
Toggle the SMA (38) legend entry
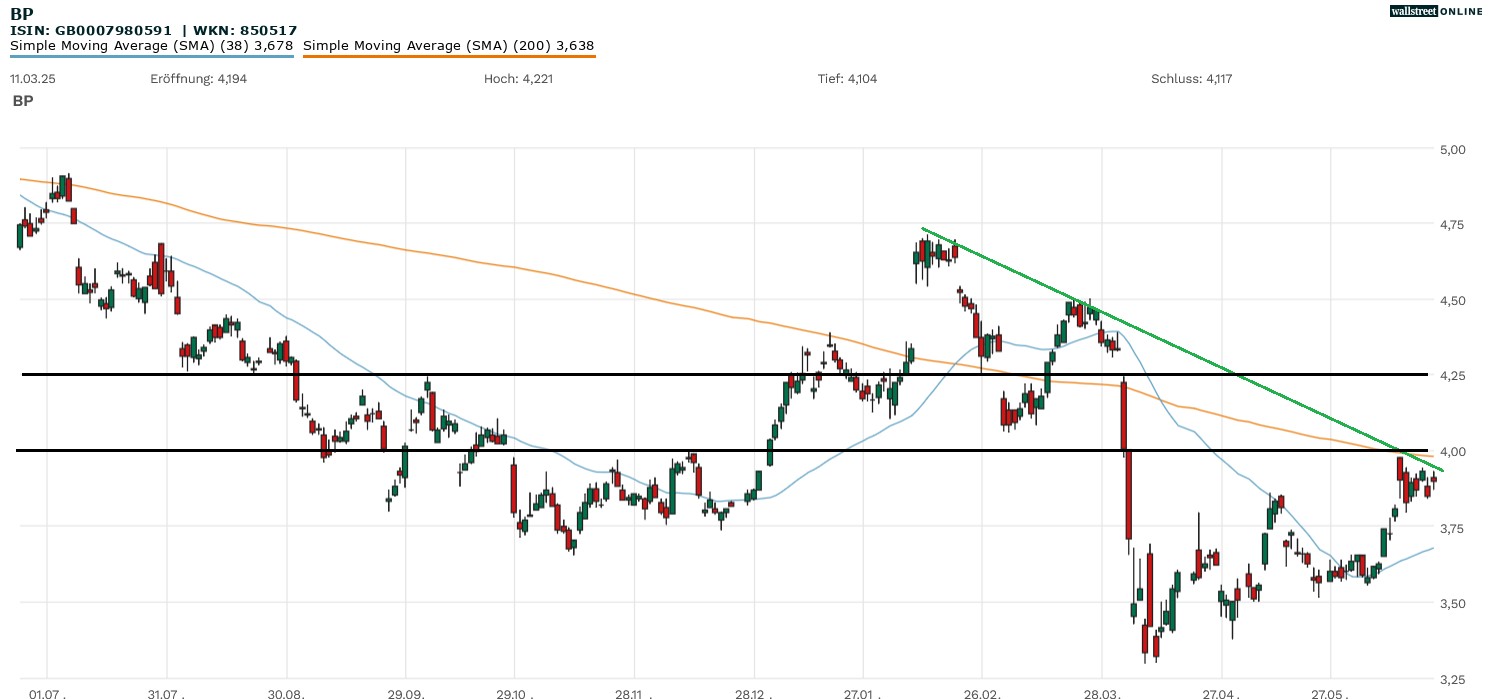click(152, 46)
